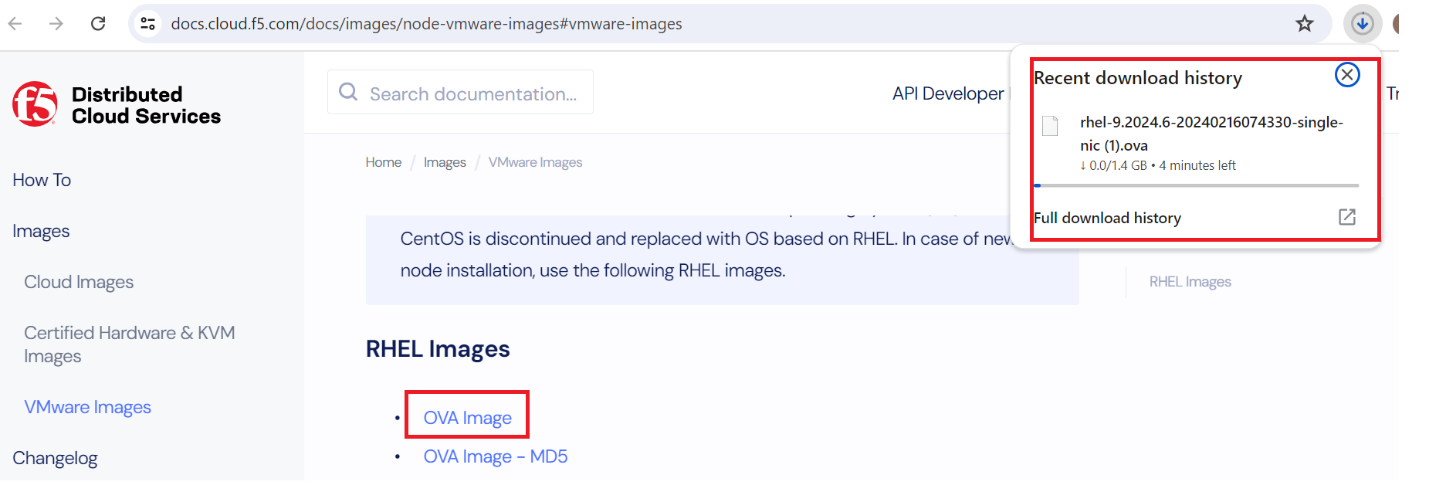Reload the page with refresh icon

click(x=98, y=23)
